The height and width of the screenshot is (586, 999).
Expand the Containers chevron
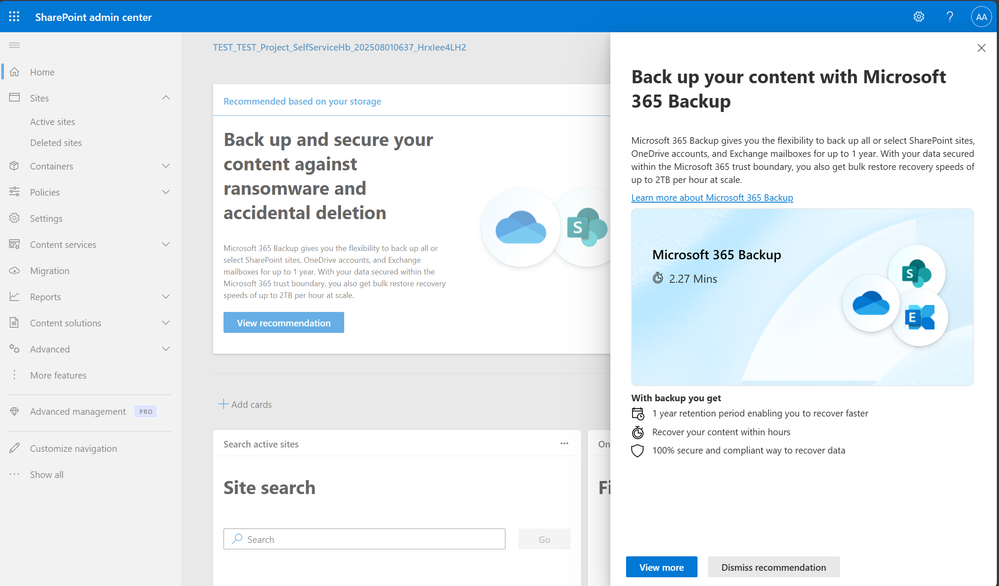coord(166,166)
